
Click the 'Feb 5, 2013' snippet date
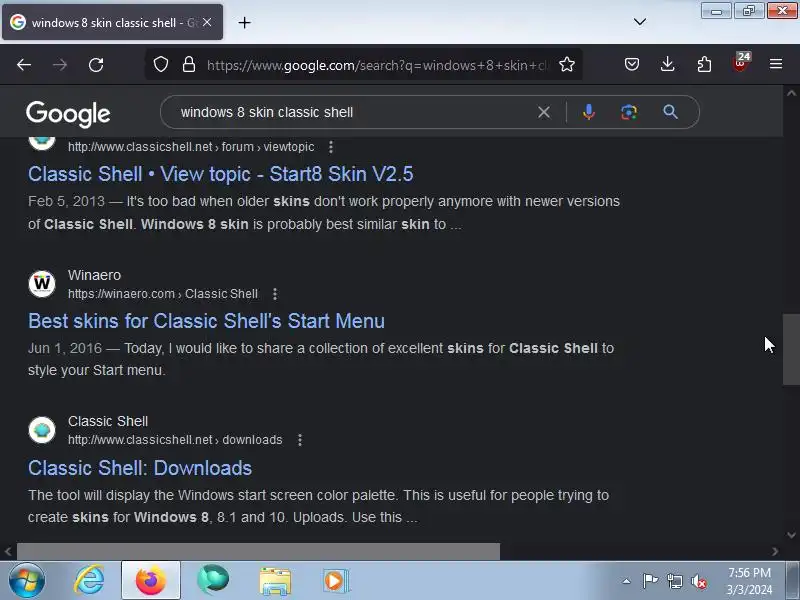(66, 202)
